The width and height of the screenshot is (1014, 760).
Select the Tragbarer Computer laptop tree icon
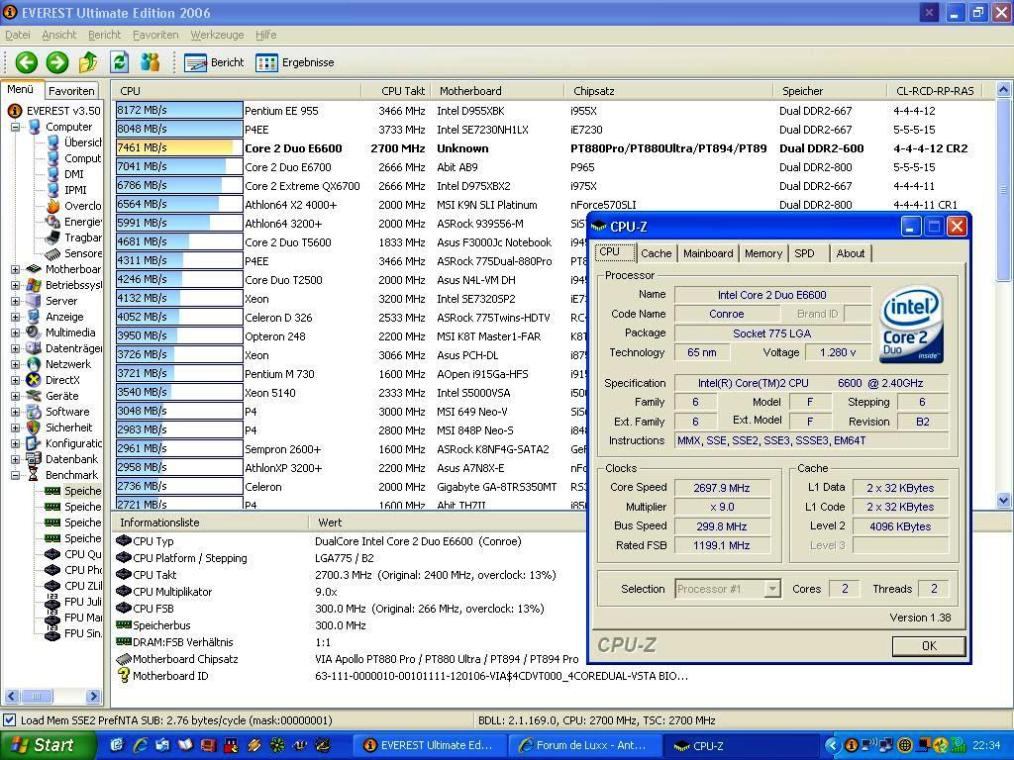coord(53,237)
